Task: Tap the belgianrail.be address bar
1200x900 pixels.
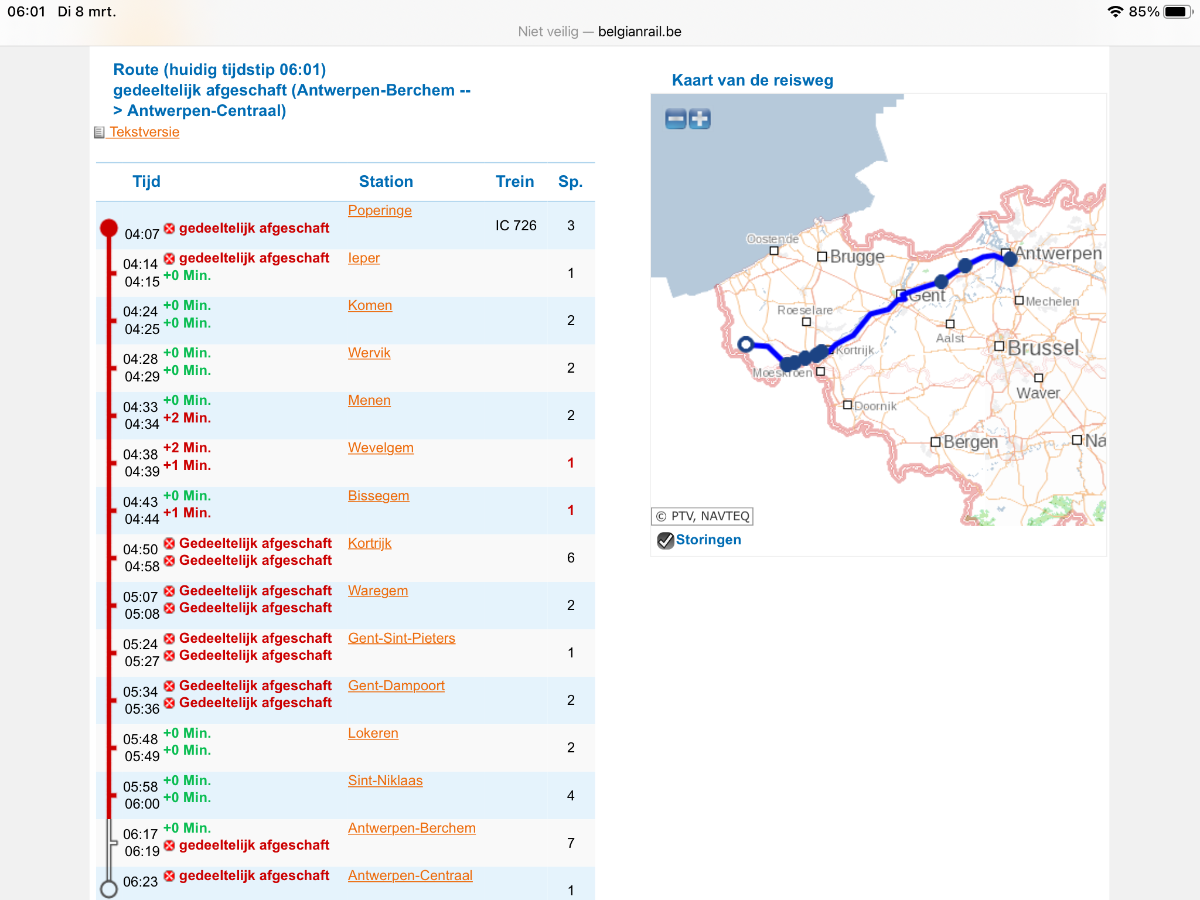Action: (600, 31)
